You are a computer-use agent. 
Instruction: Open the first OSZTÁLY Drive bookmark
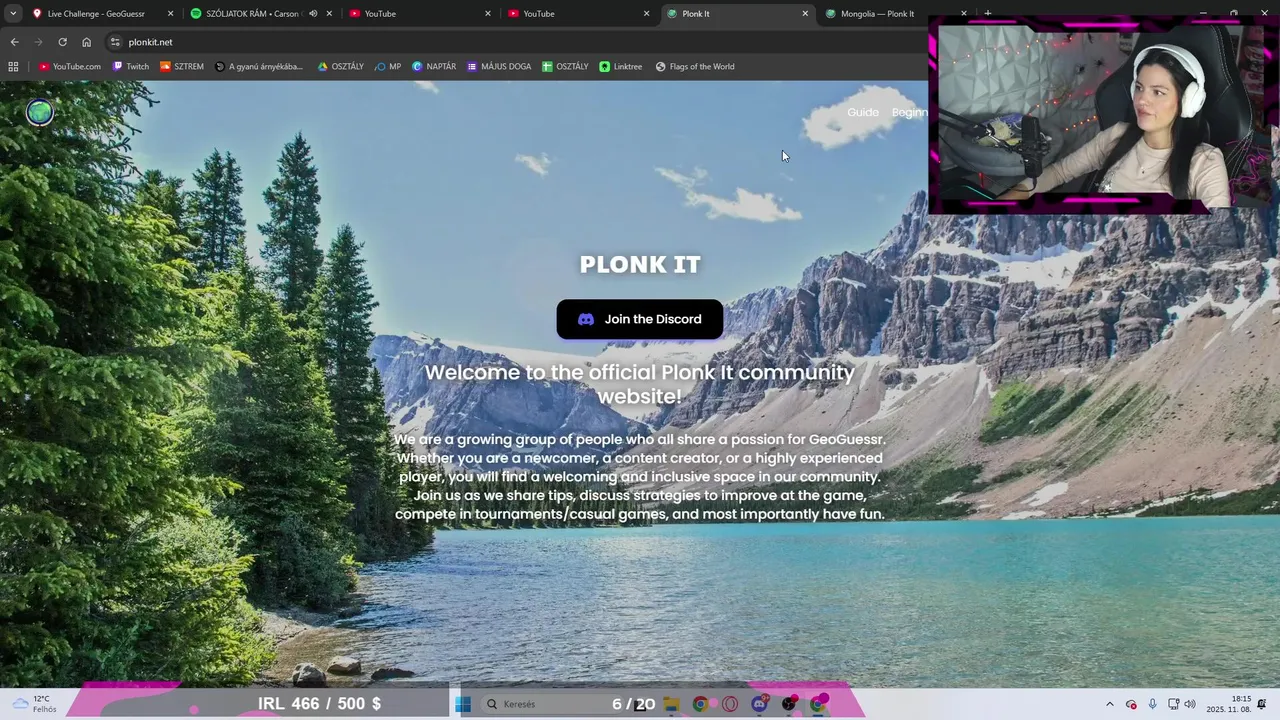point(341,67)
